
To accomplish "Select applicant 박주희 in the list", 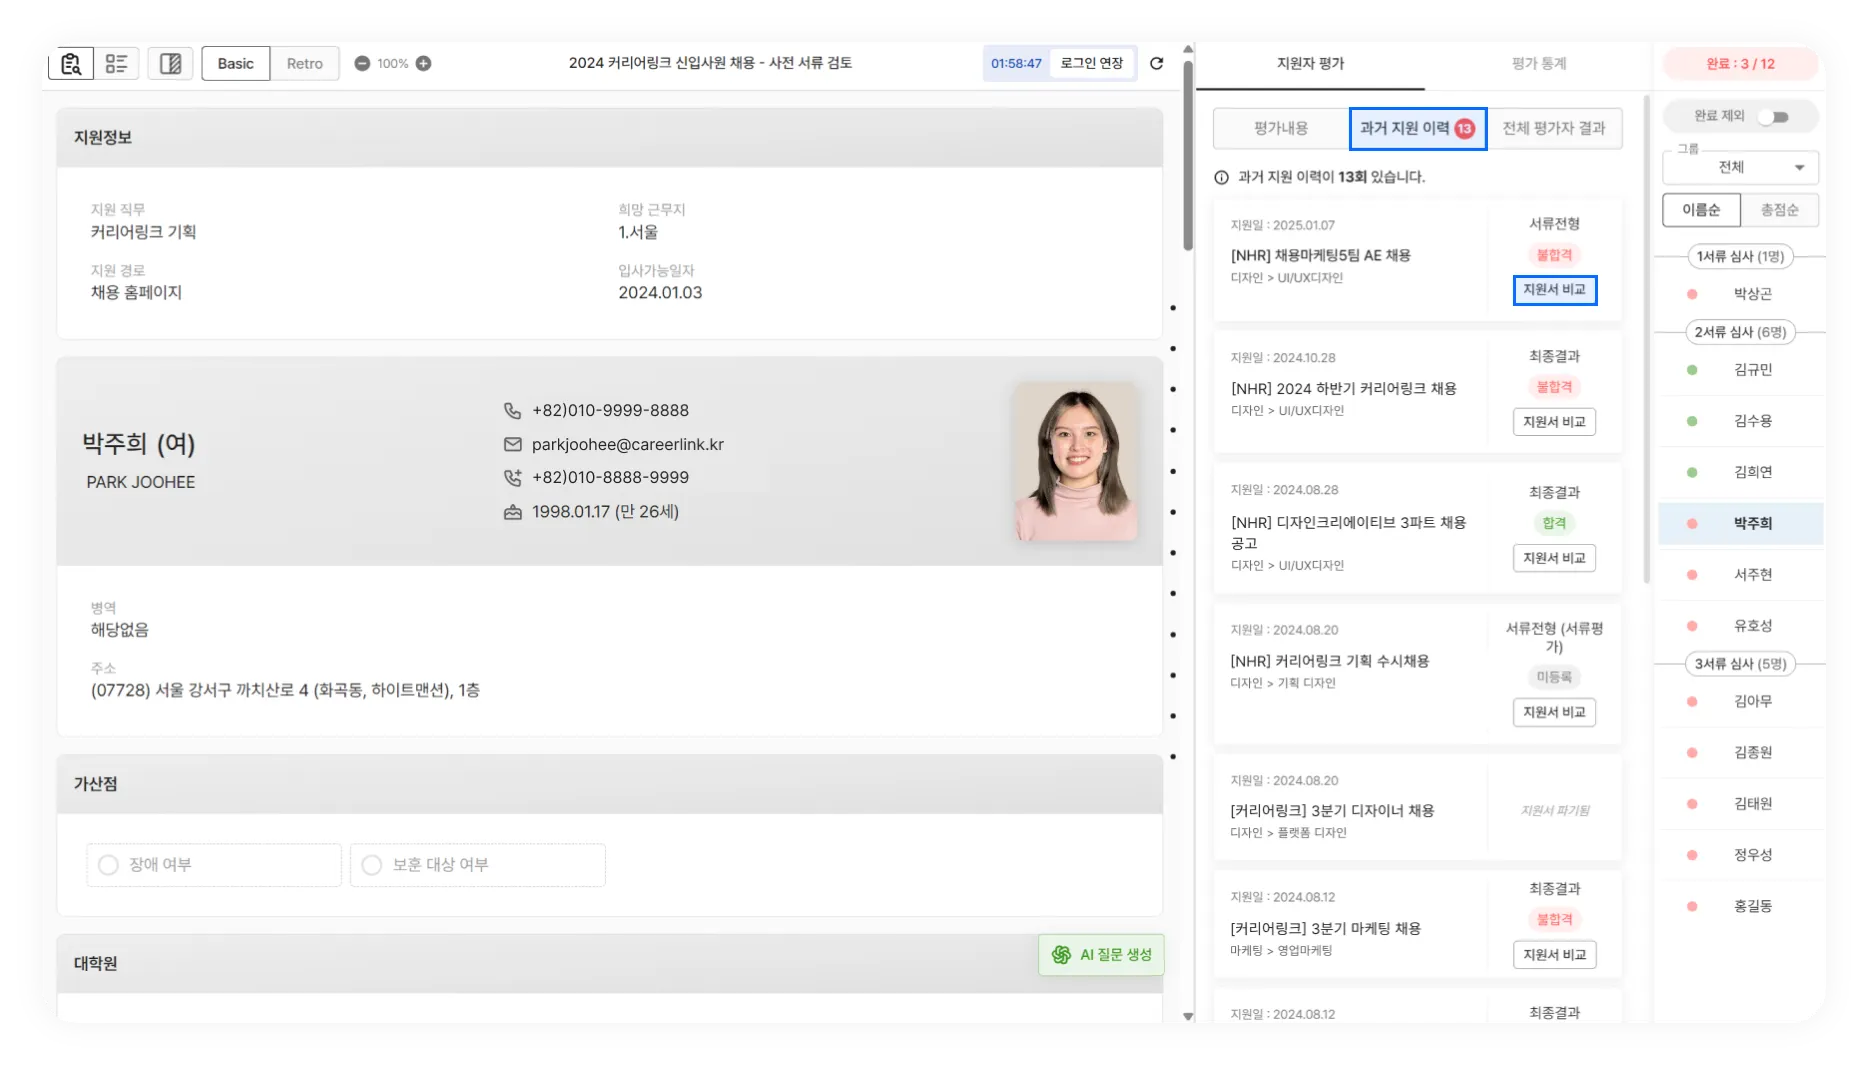I will (x=1740, y=523).
